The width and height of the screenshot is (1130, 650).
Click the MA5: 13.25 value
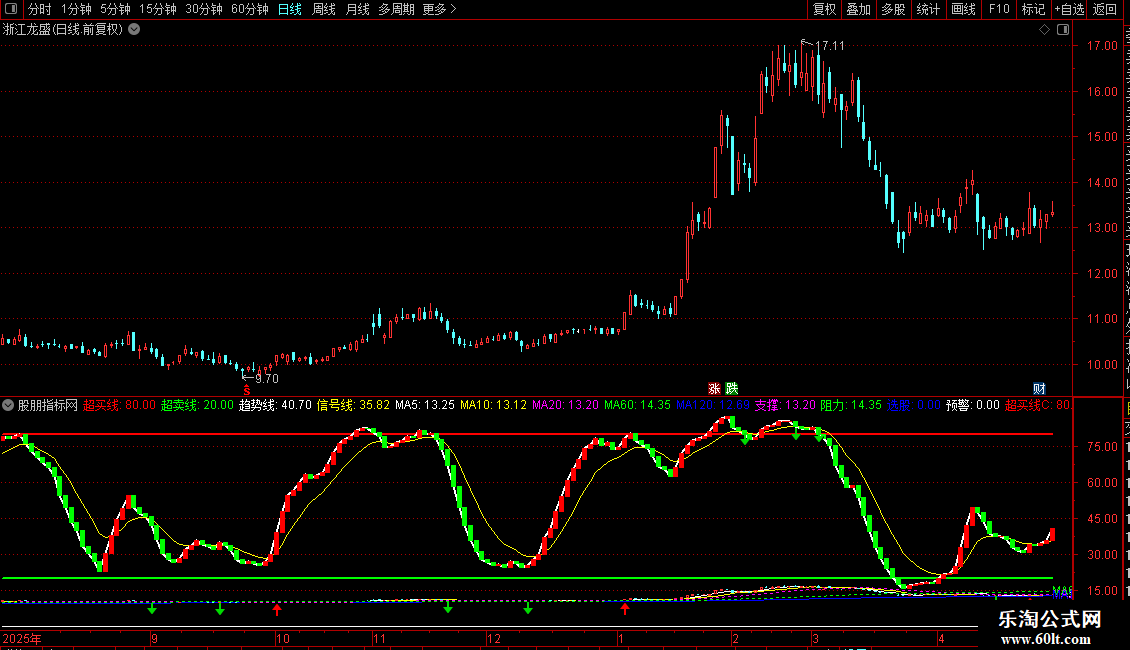pyautogui.click(x=425, y=405)
